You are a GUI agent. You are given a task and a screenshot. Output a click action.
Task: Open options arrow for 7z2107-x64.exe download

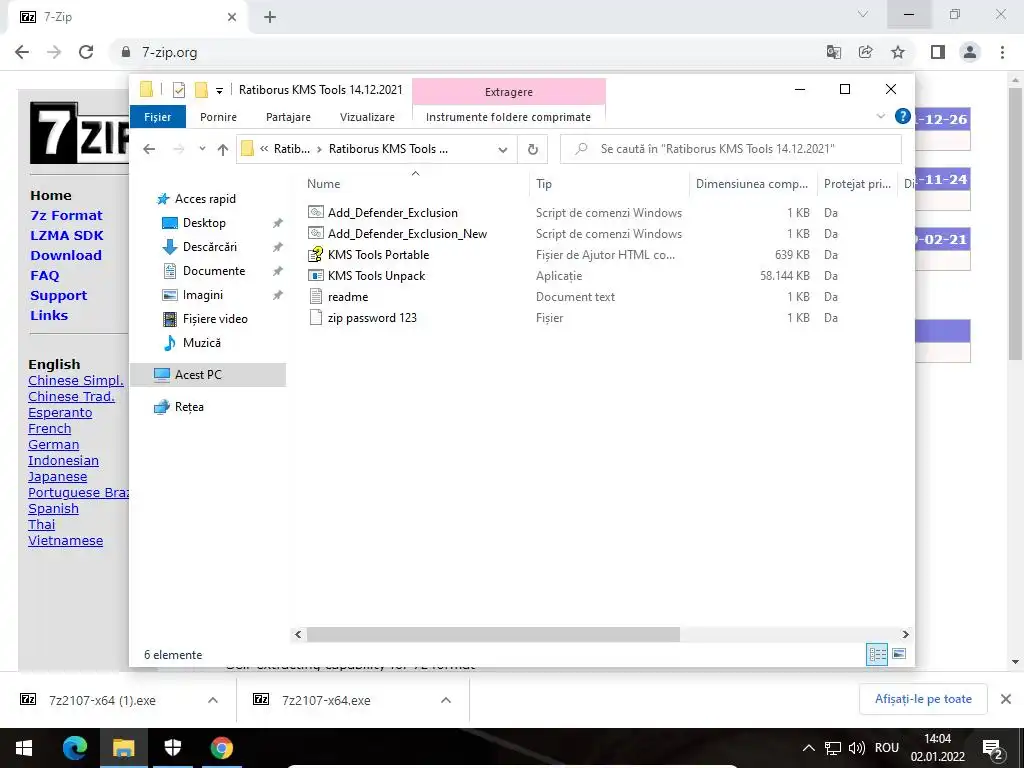(x=446, y=700)
